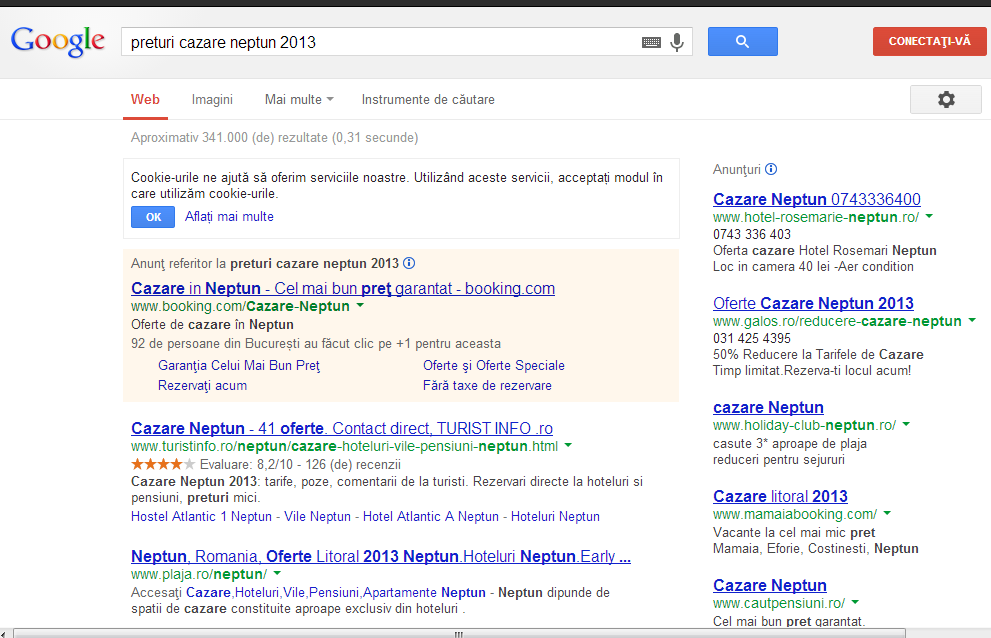Open 'Cazare Neptun 0743336400' ad
The image size is (991, 638).
pyautogui.click(x=817, y=199)
